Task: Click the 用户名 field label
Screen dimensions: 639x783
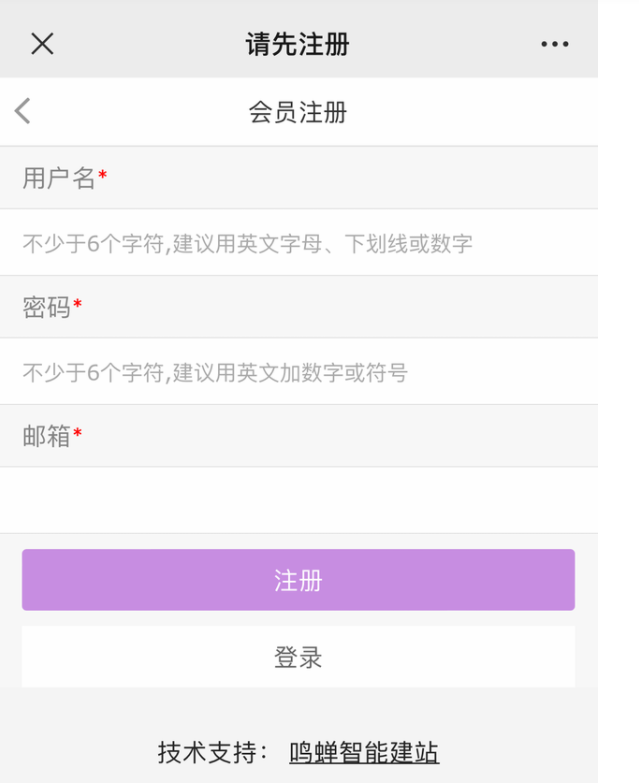Action: pos(59,178)
